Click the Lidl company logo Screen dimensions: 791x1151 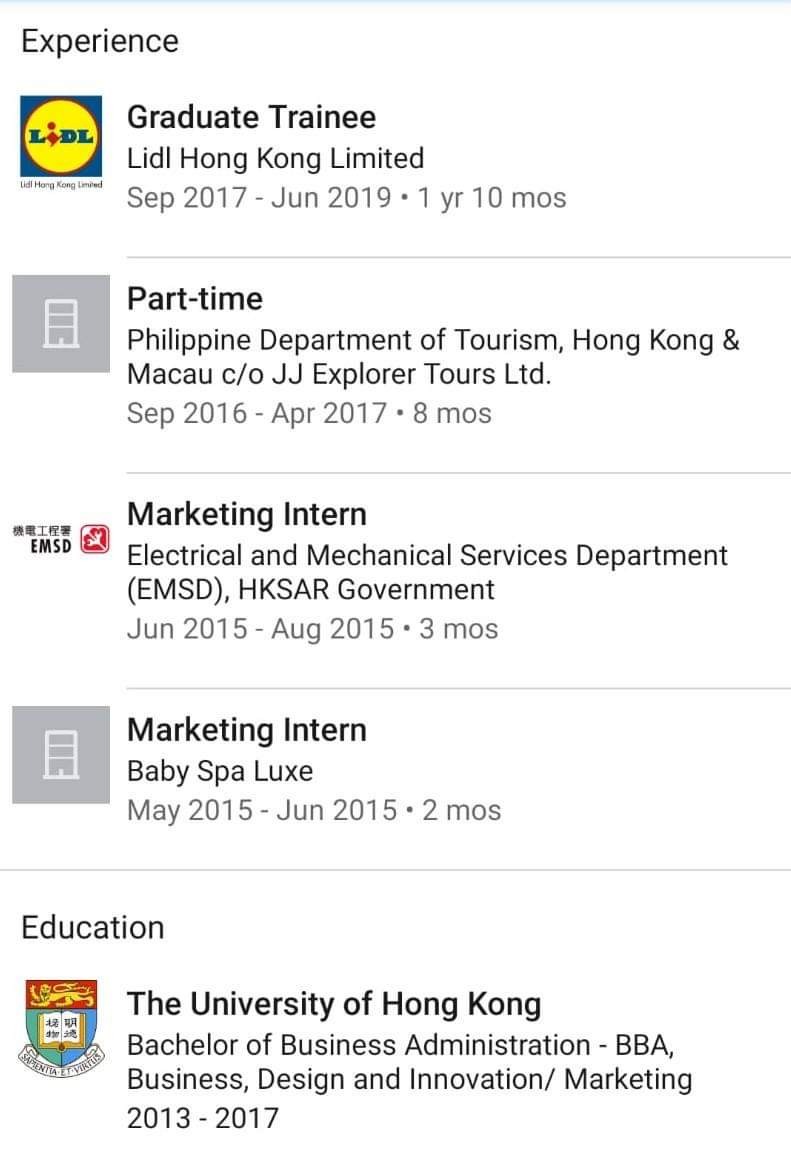(x=61, y=137)
